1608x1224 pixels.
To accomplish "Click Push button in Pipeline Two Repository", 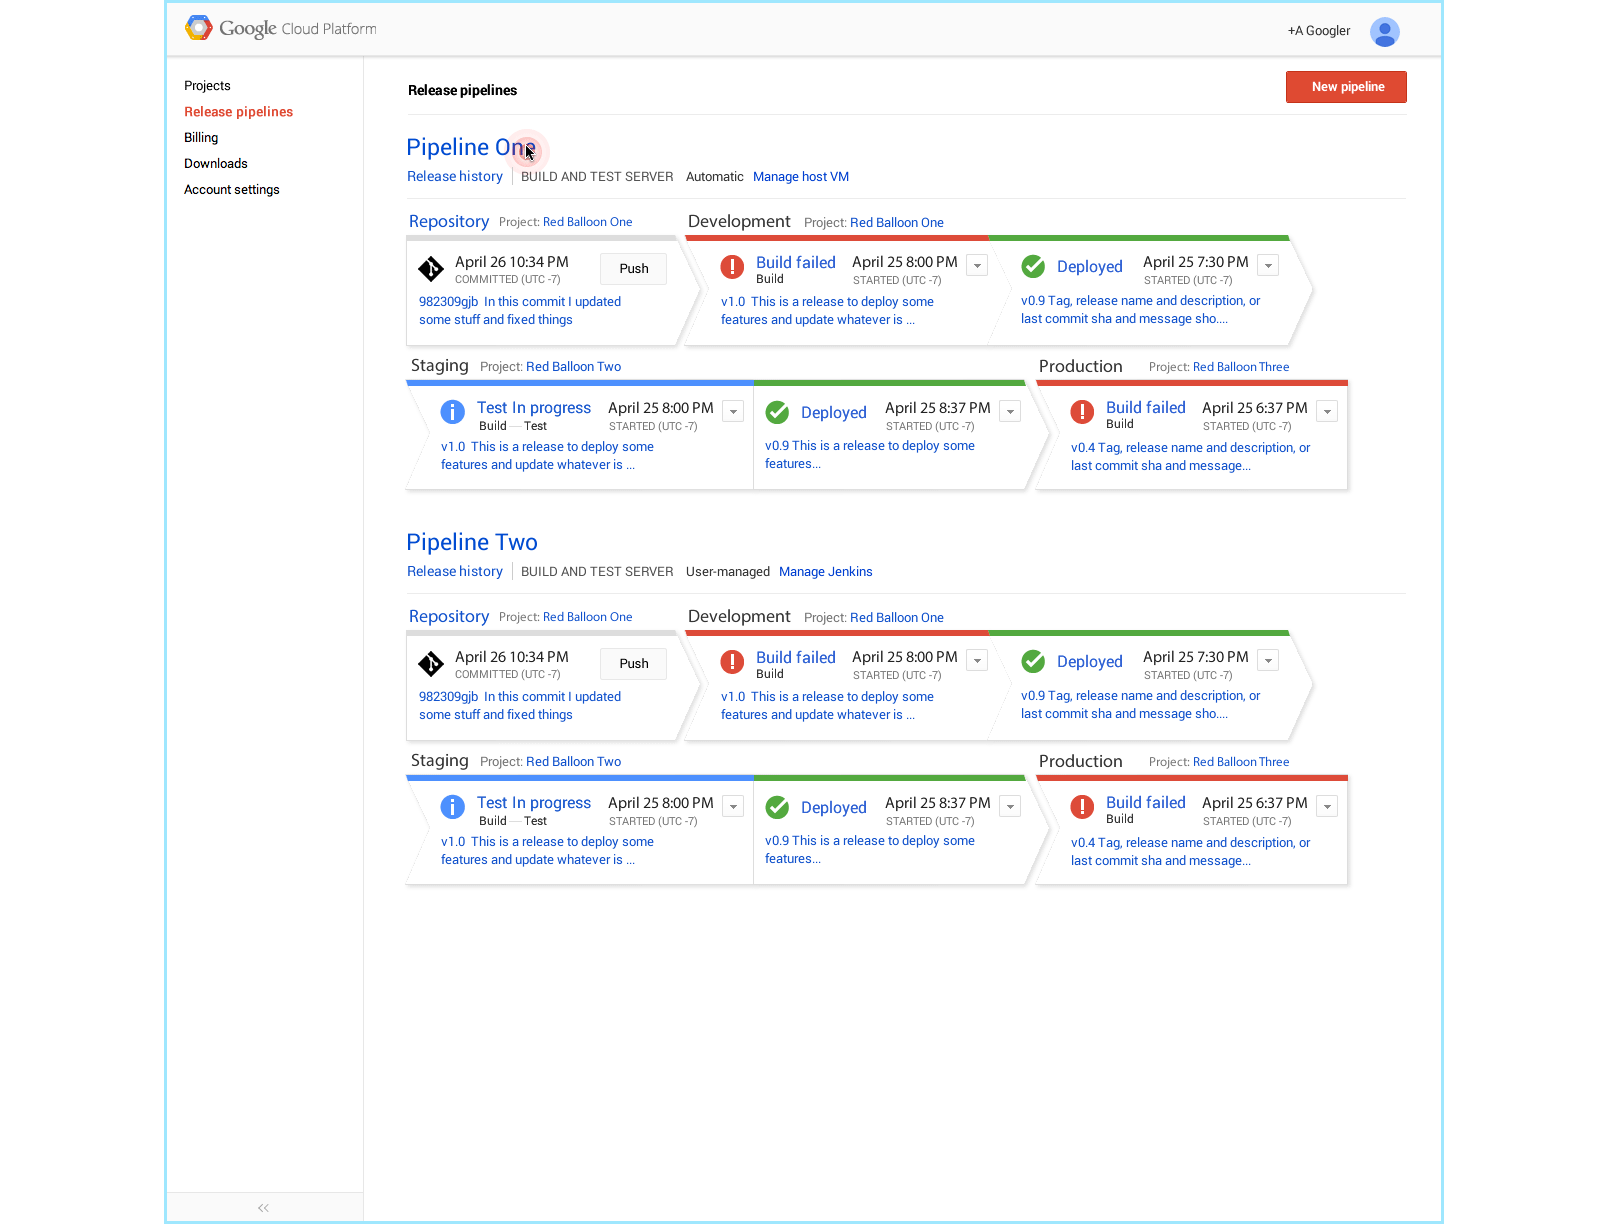I will click(x=634, y=664).
